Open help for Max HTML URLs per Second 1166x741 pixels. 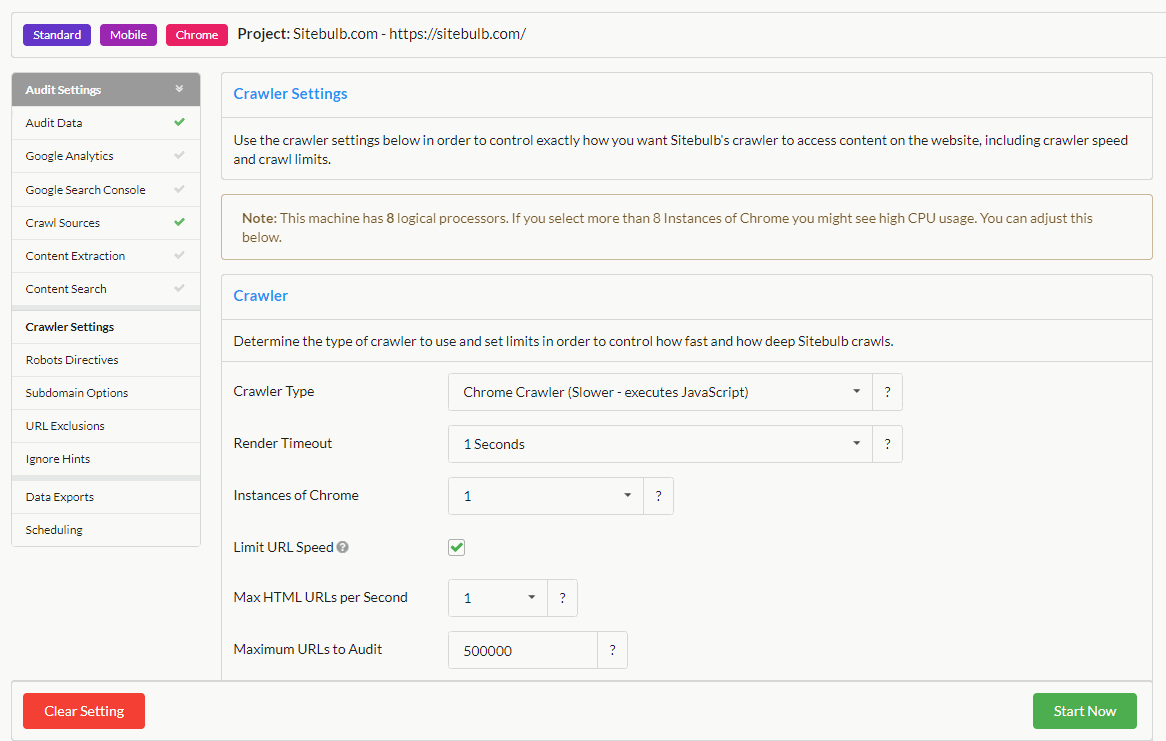pos(562,598)
